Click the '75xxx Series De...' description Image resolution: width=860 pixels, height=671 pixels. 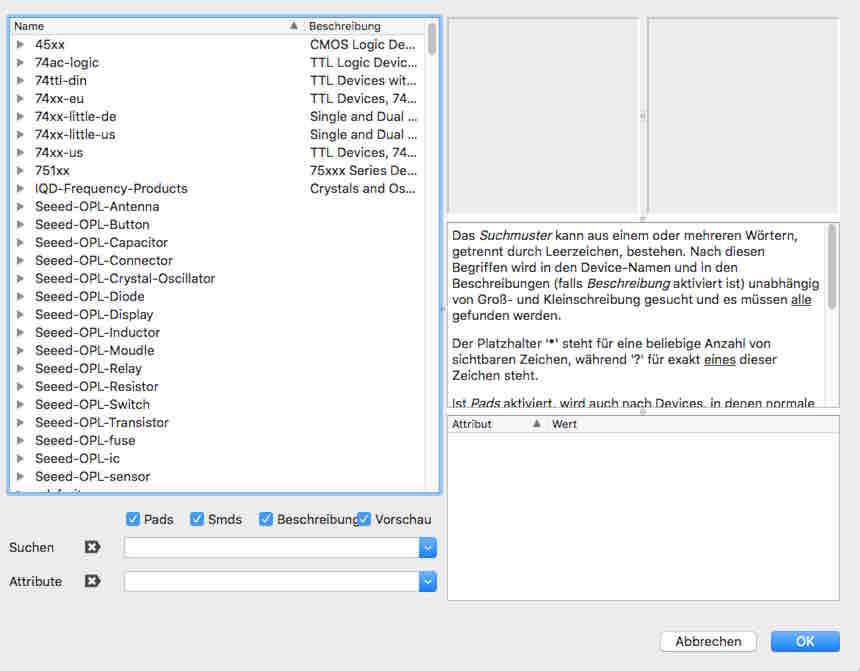[x=363, y=171]
